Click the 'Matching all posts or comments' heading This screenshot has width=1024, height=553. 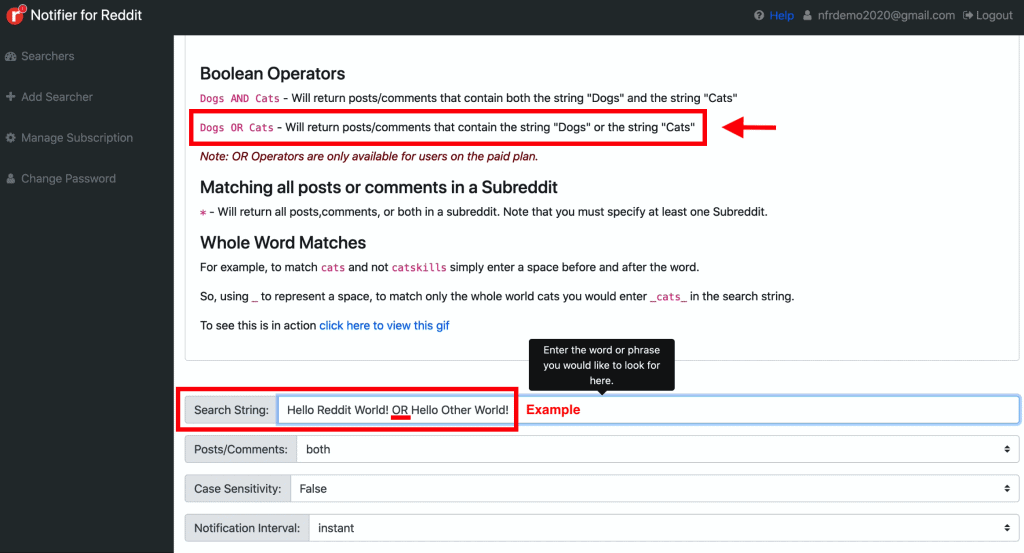pos(379,187)
